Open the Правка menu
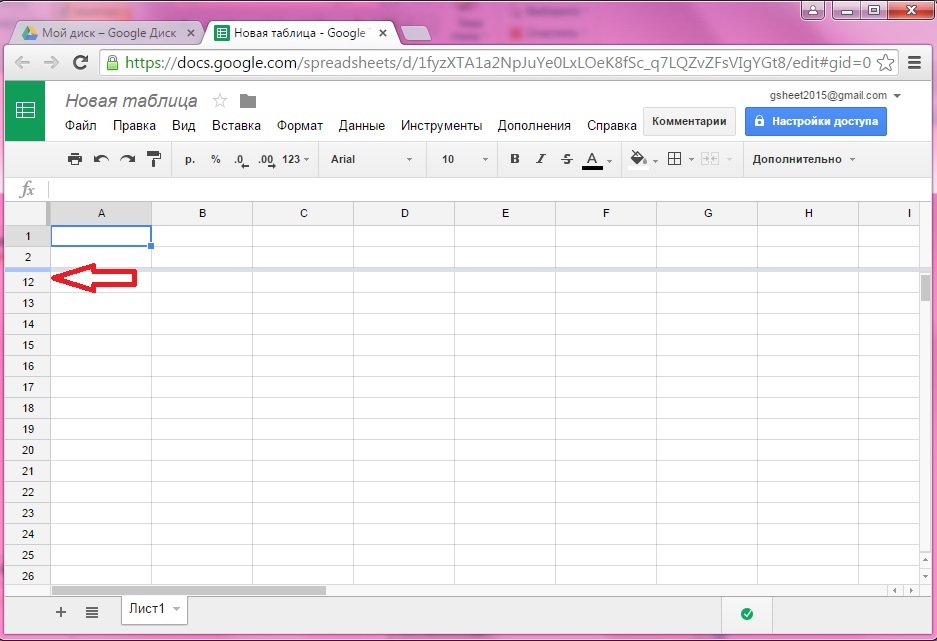The width and height of the screenshot is (937, 641). 134,125
